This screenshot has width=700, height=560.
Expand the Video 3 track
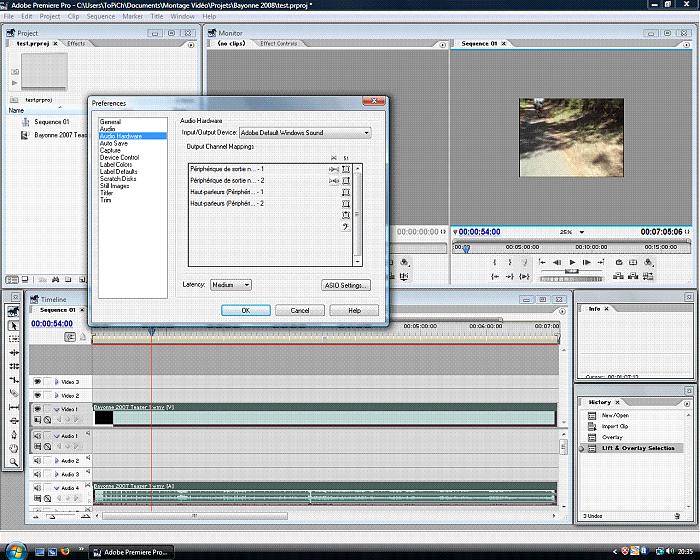coord(57,382)
